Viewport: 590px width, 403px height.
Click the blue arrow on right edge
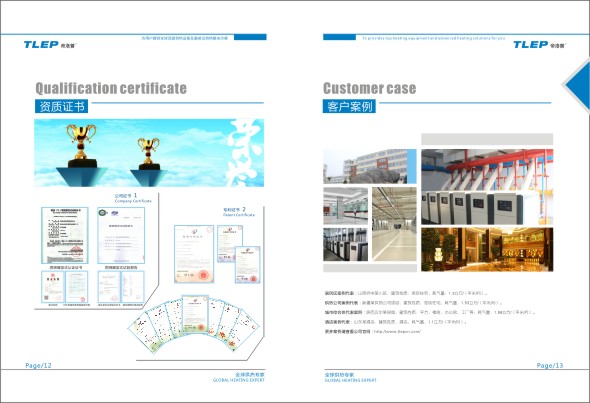(578, 85)
